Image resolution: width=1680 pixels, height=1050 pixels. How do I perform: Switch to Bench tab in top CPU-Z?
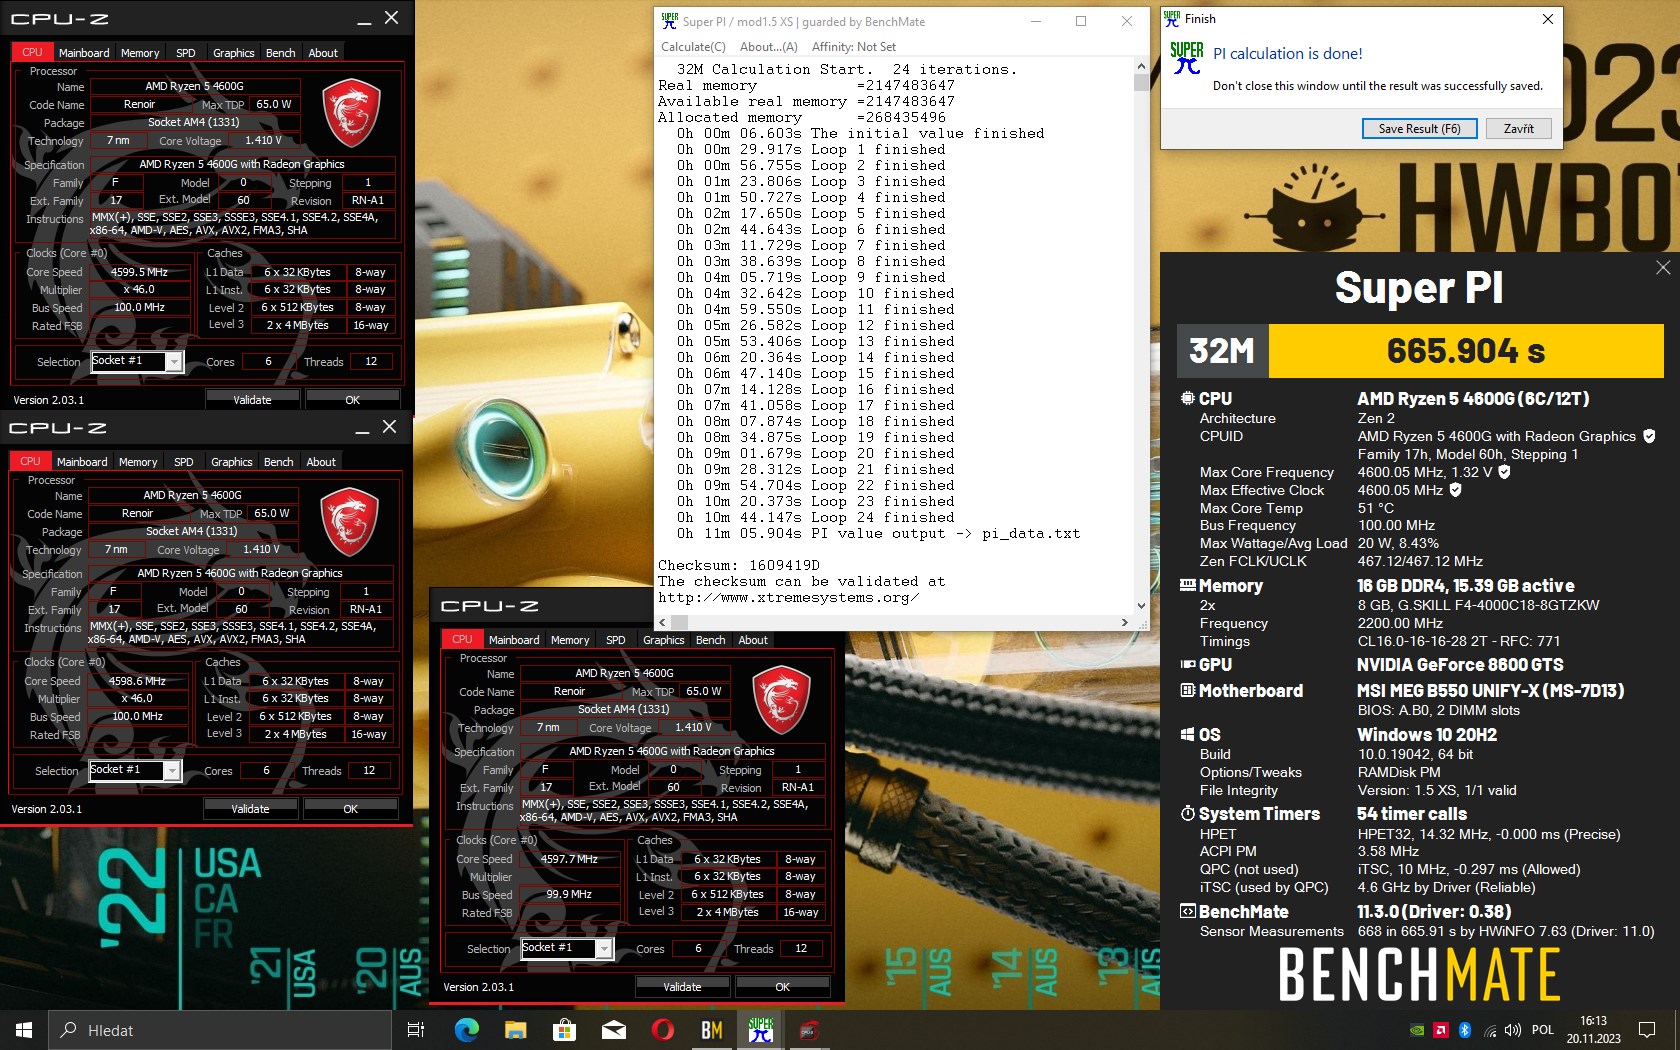click(x=281, y=53)
